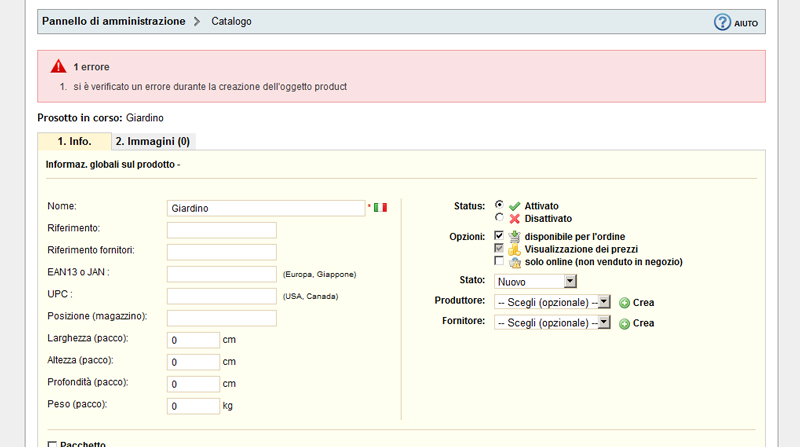Click the green plus icon beside Fornitore

click(x=624, y=323)
